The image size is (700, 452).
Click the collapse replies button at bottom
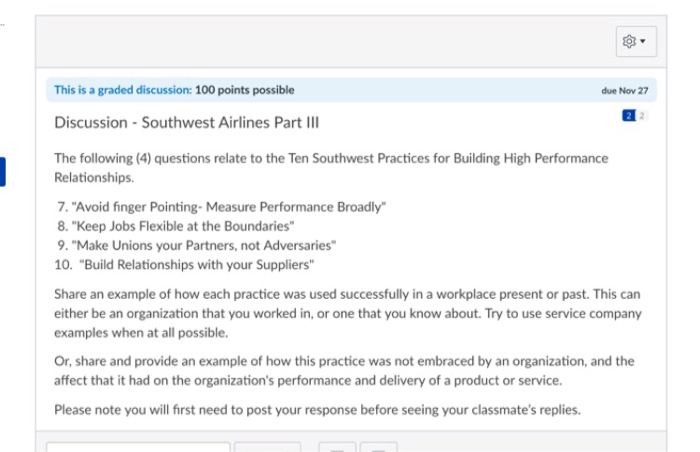pyautogui.click(x=338, y=447)
